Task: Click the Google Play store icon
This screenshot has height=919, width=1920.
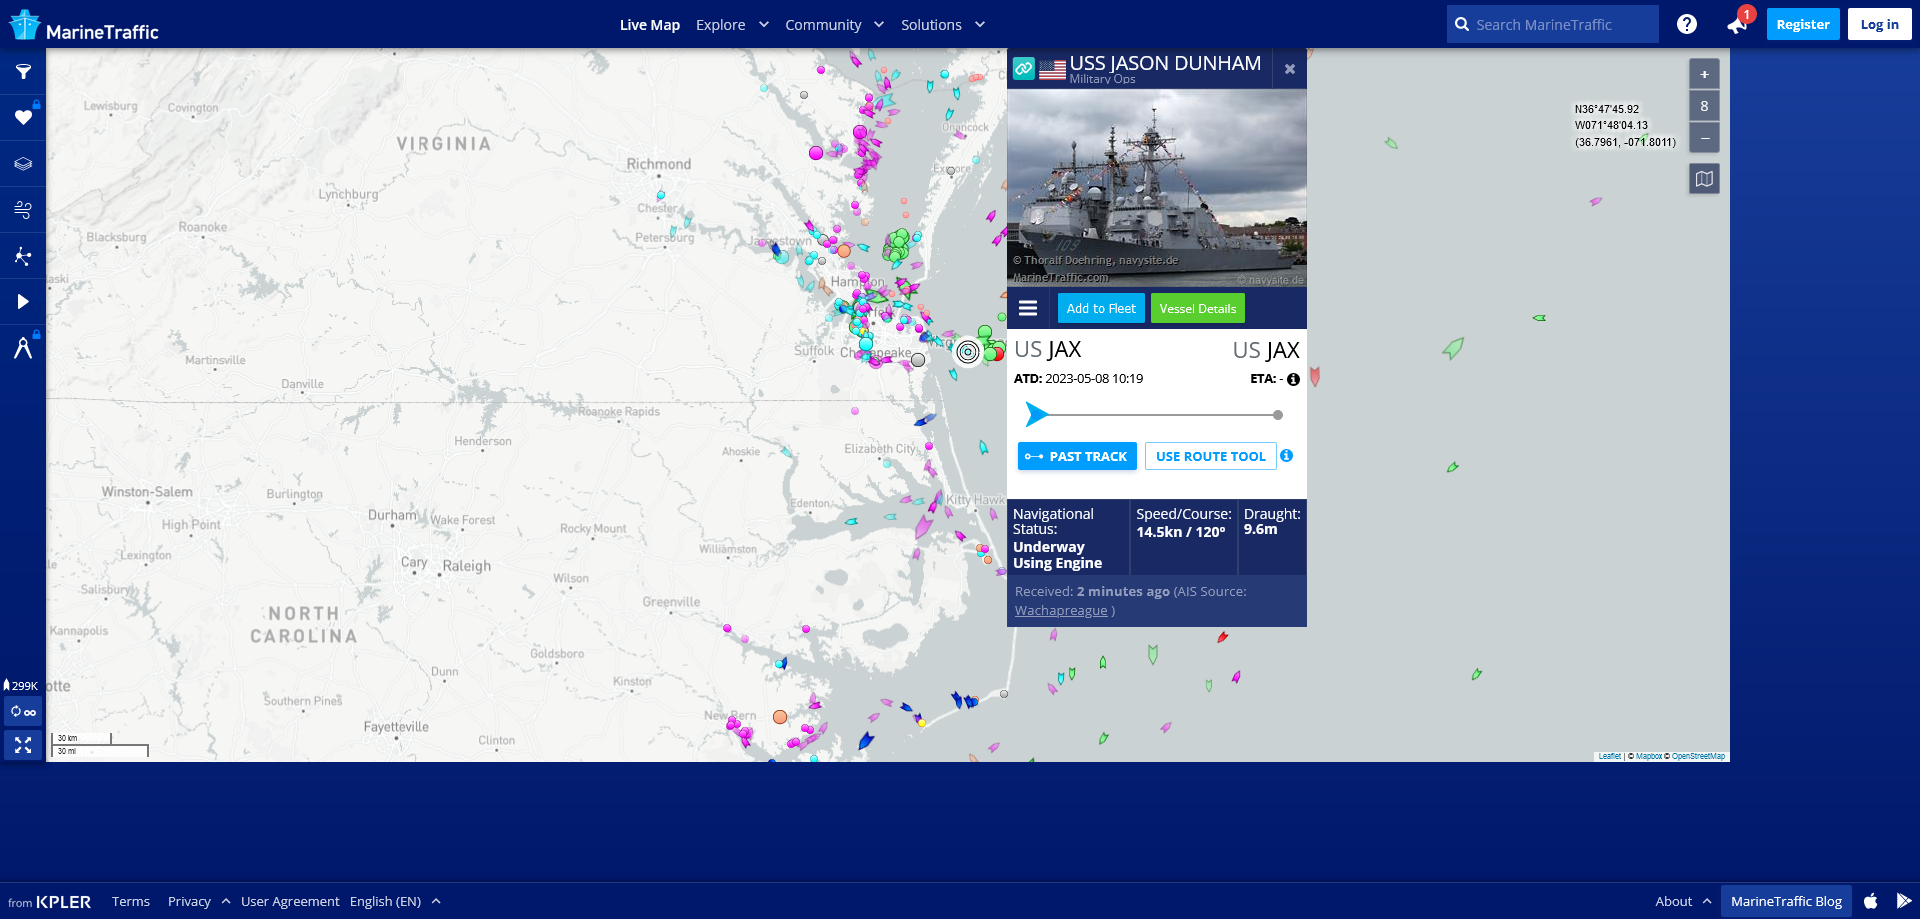Action: click(x=1903, y=901)
